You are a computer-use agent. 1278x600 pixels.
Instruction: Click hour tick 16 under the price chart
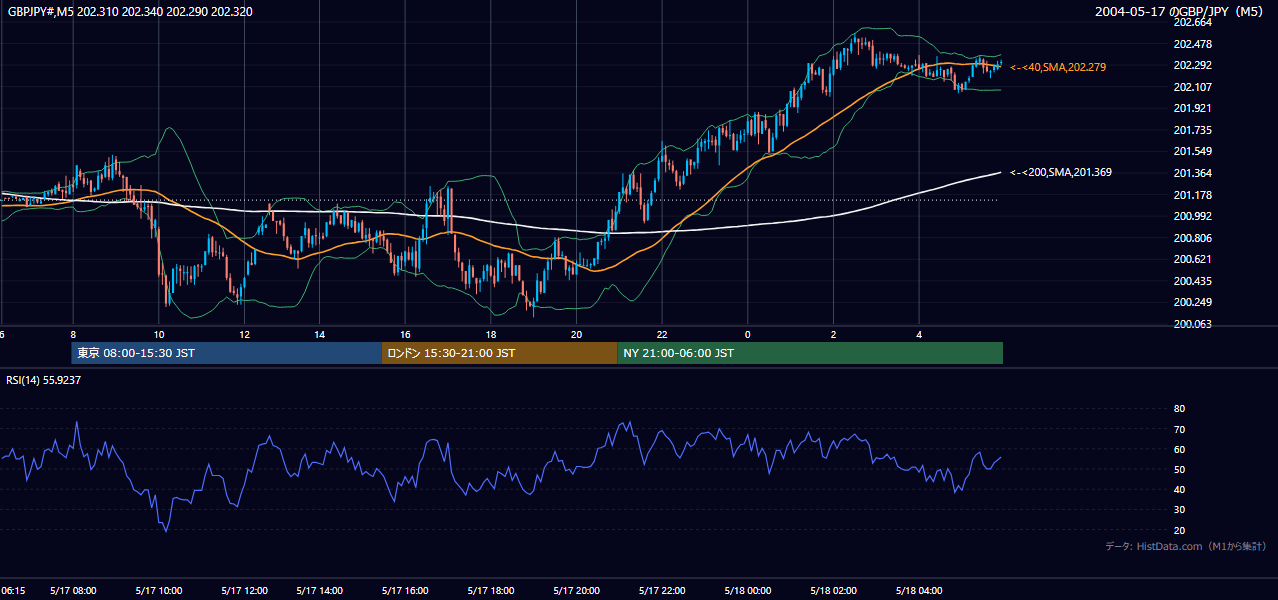405,334
